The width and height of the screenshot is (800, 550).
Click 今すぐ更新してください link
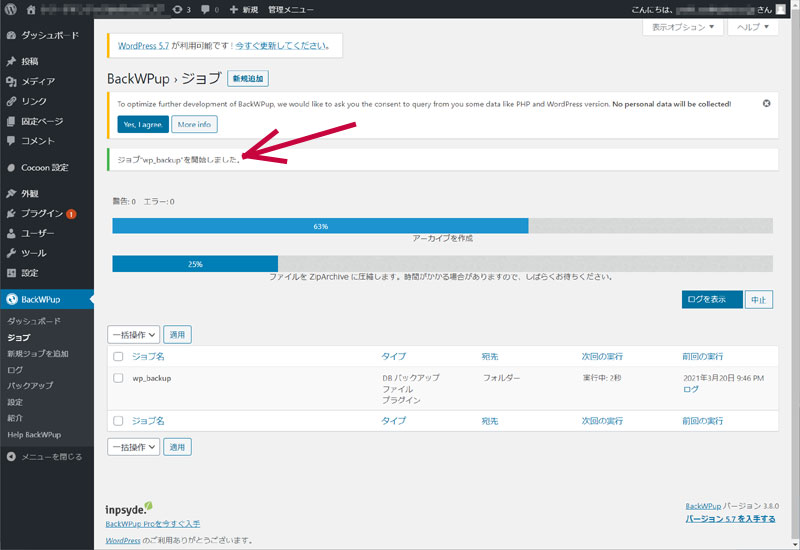click(x=280, y=45)
